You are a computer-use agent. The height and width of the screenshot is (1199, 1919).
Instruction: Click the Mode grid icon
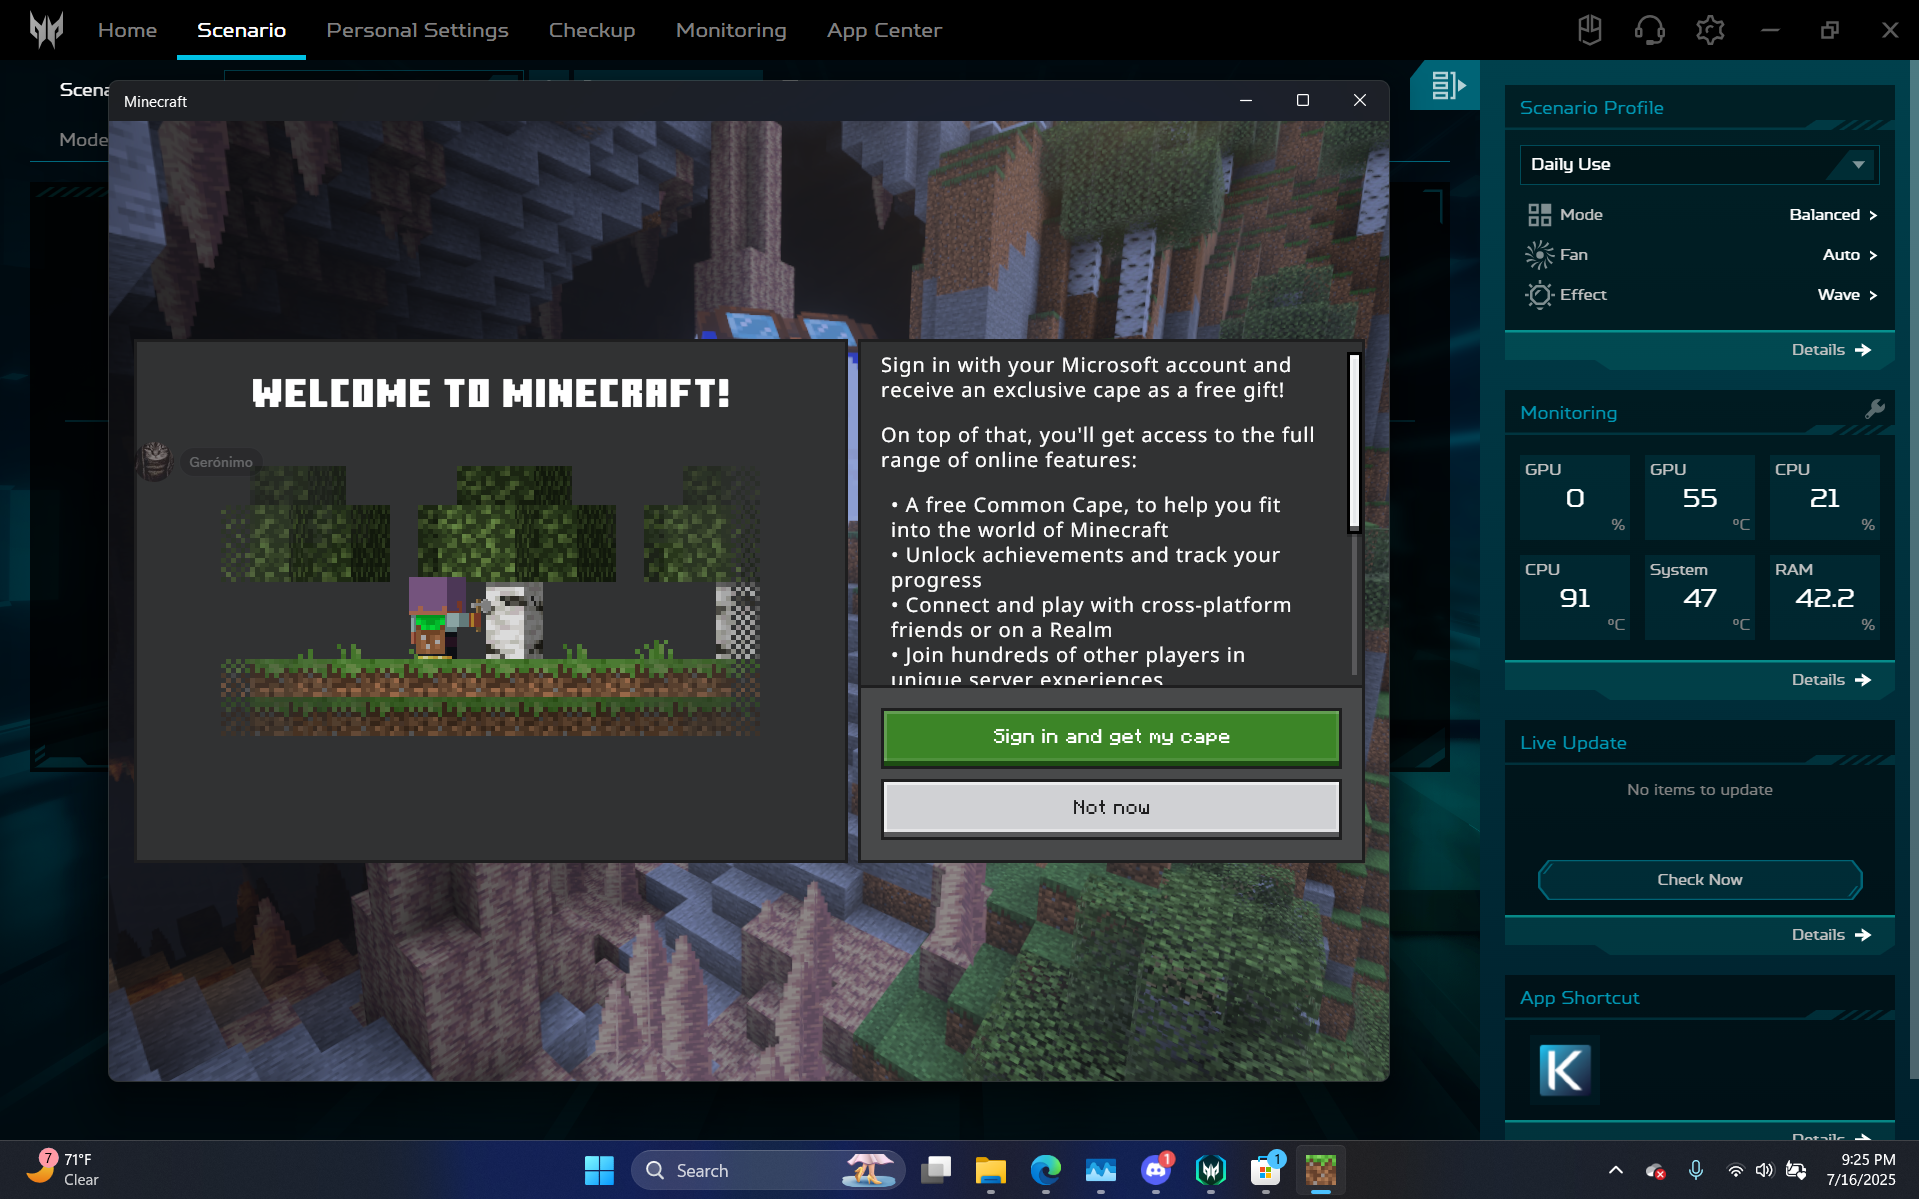click(1539, 215)
